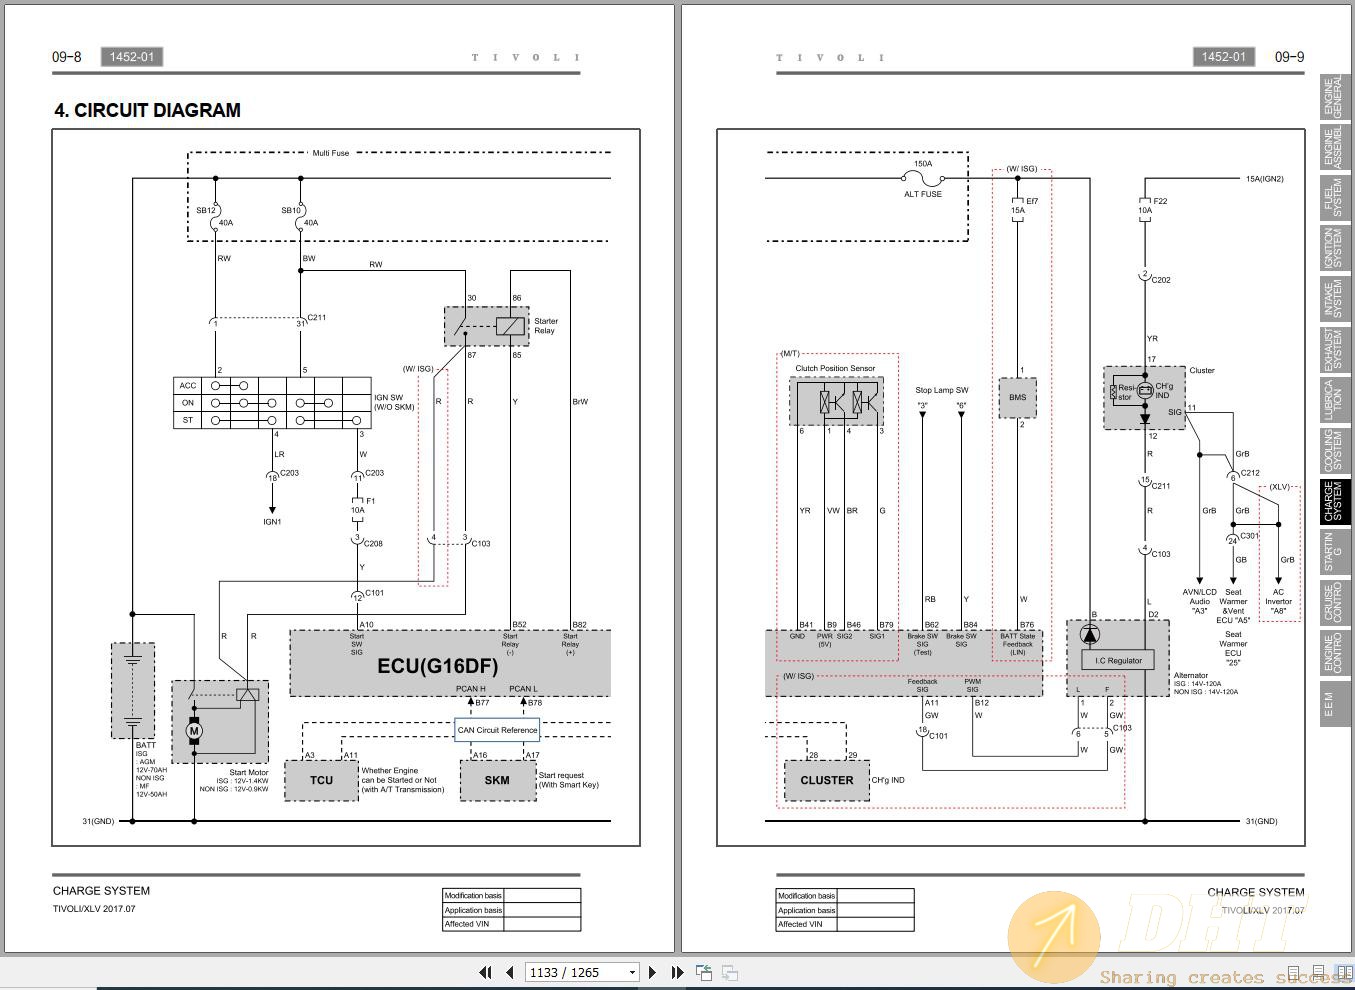Open the page number dropdown arrow

632,972
